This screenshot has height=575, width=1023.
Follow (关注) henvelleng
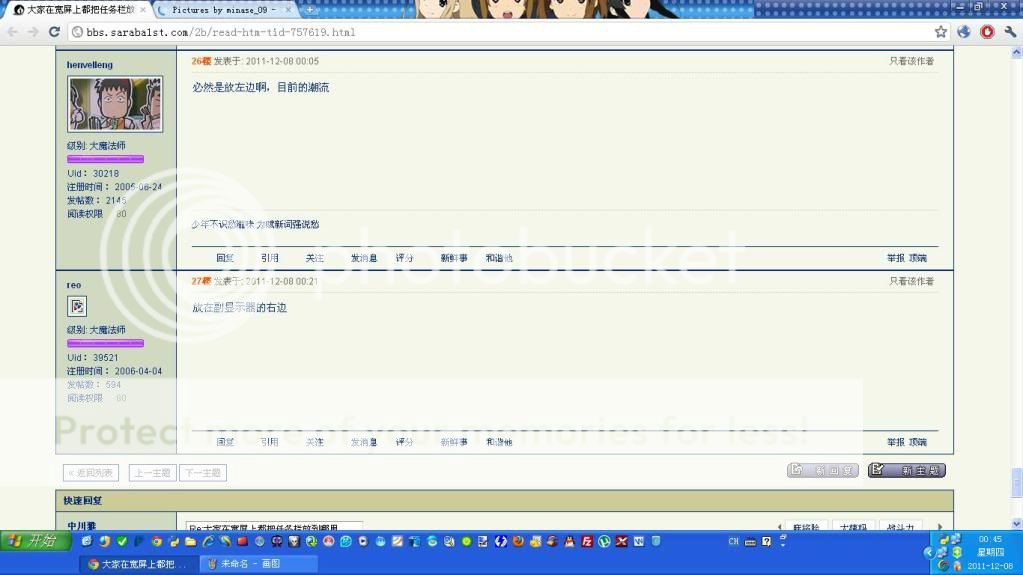(x=314, y=258)
